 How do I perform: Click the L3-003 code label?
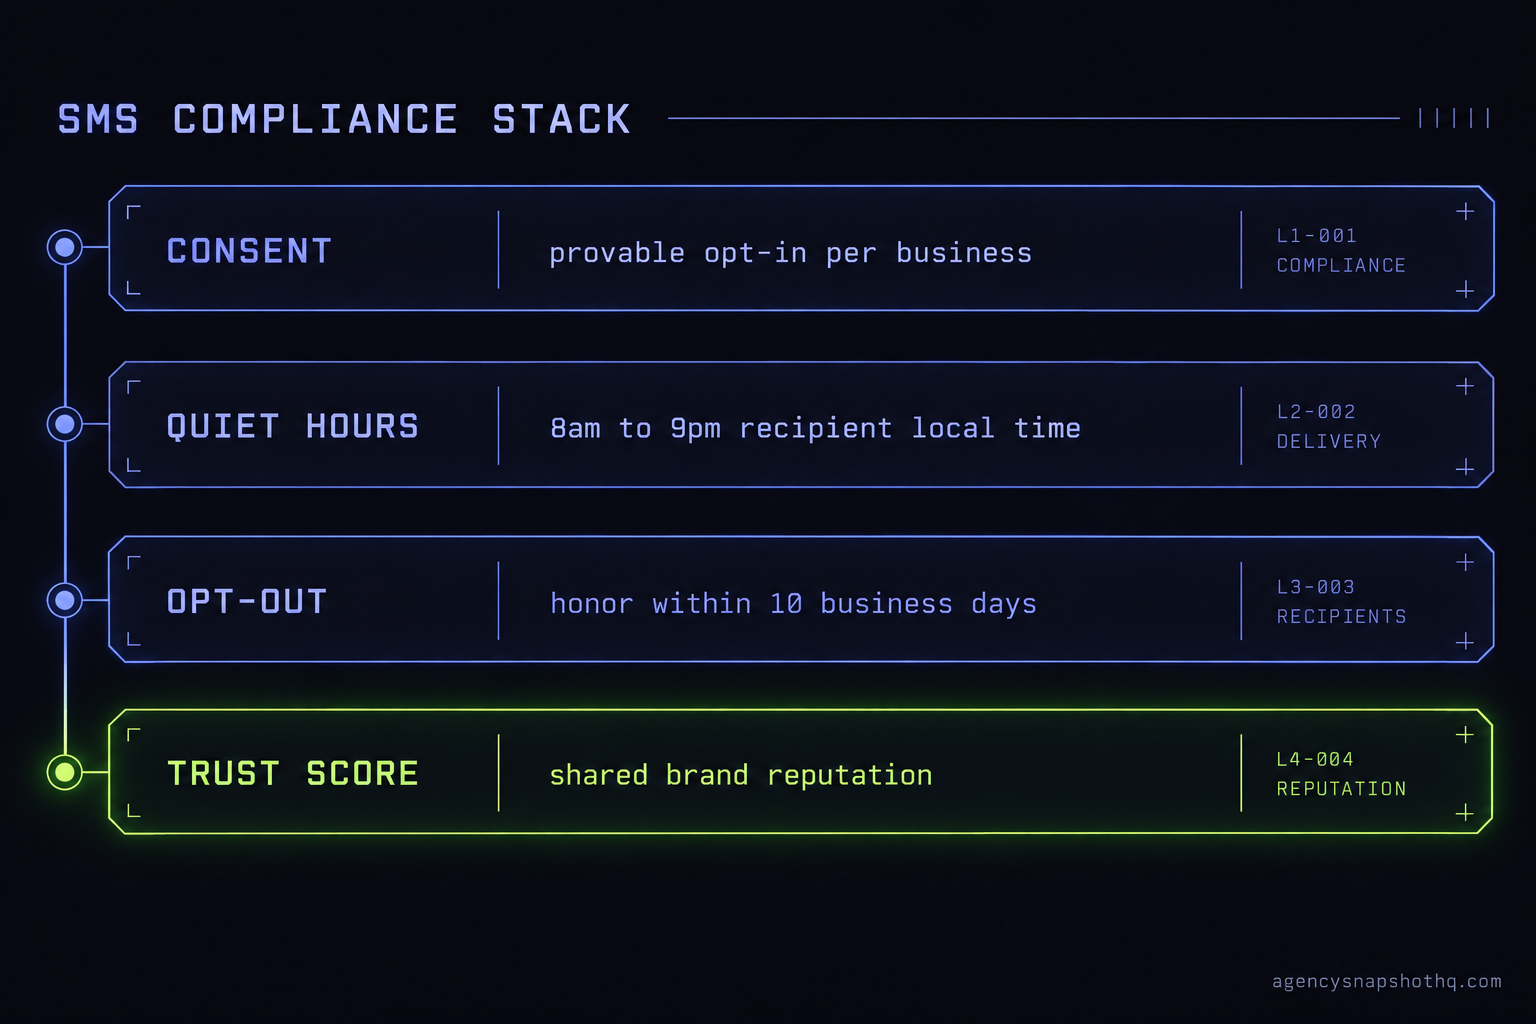tap(1316, 587)
